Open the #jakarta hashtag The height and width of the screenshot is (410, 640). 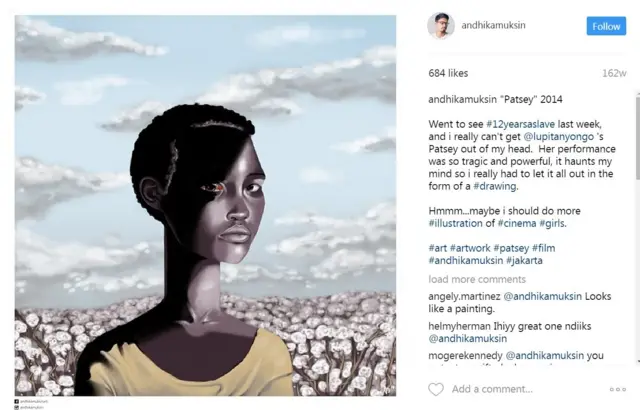tap(524, 261)
